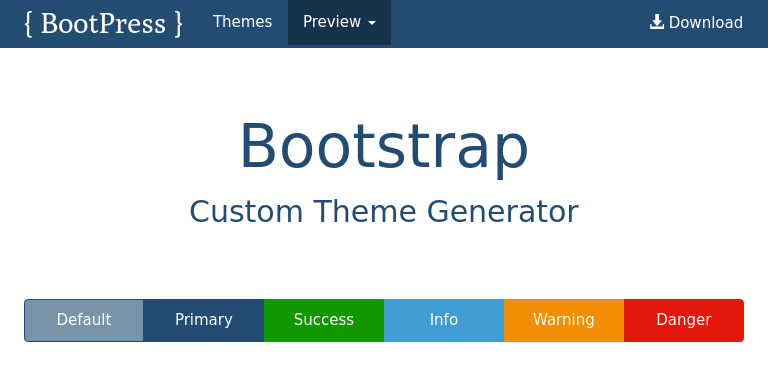Image resolution: width=768 pixels, height=384 pixels.
Task: Select the Primary button
Action: (204, 320)
